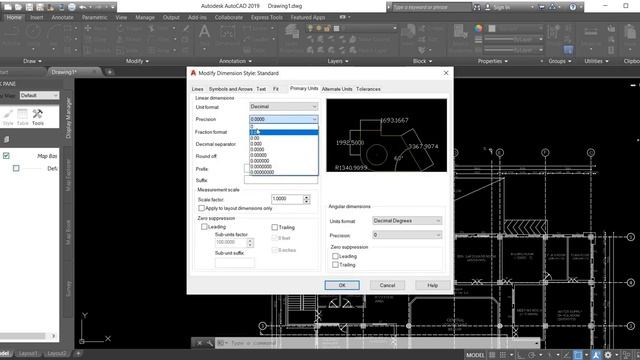Image resolution: width=640 pixels, height=360 pixels.
Task: Choose 0.00000000 from the Precision list
Action: pos(284,172)
